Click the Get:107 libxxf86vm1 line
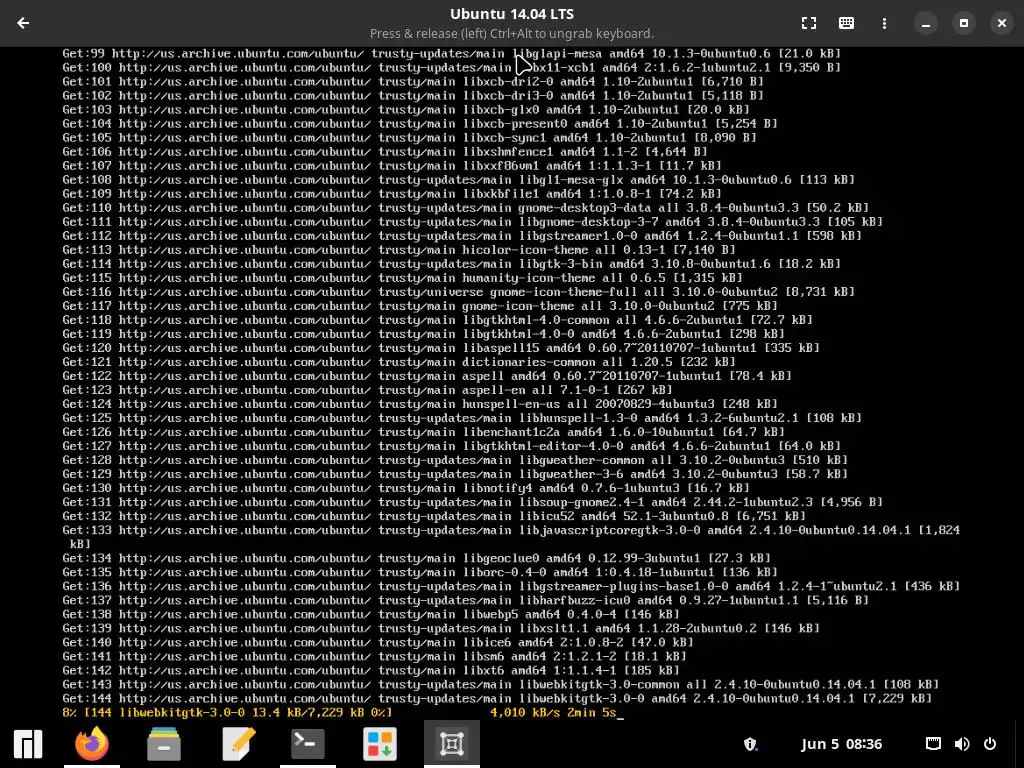1024x768 pixels. [392, 166]
